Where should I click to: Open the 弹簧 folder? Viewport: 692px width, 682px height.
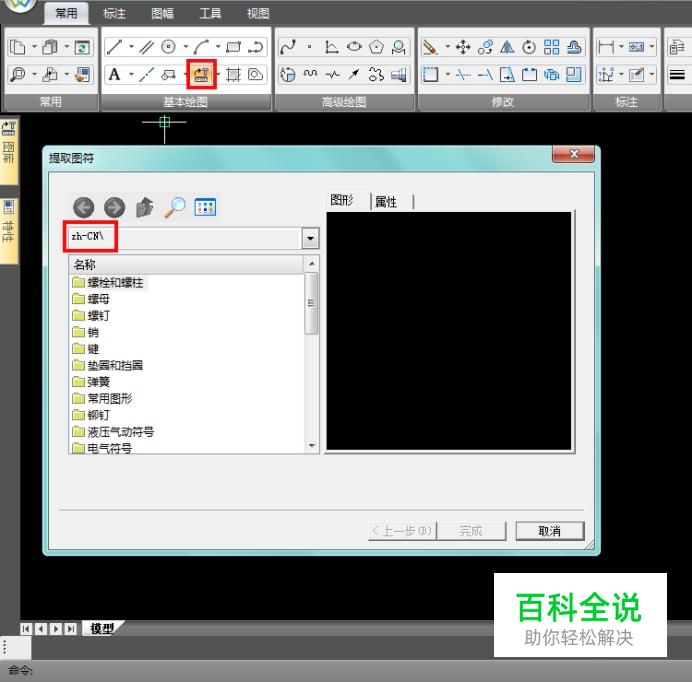[x=91, y=382]
